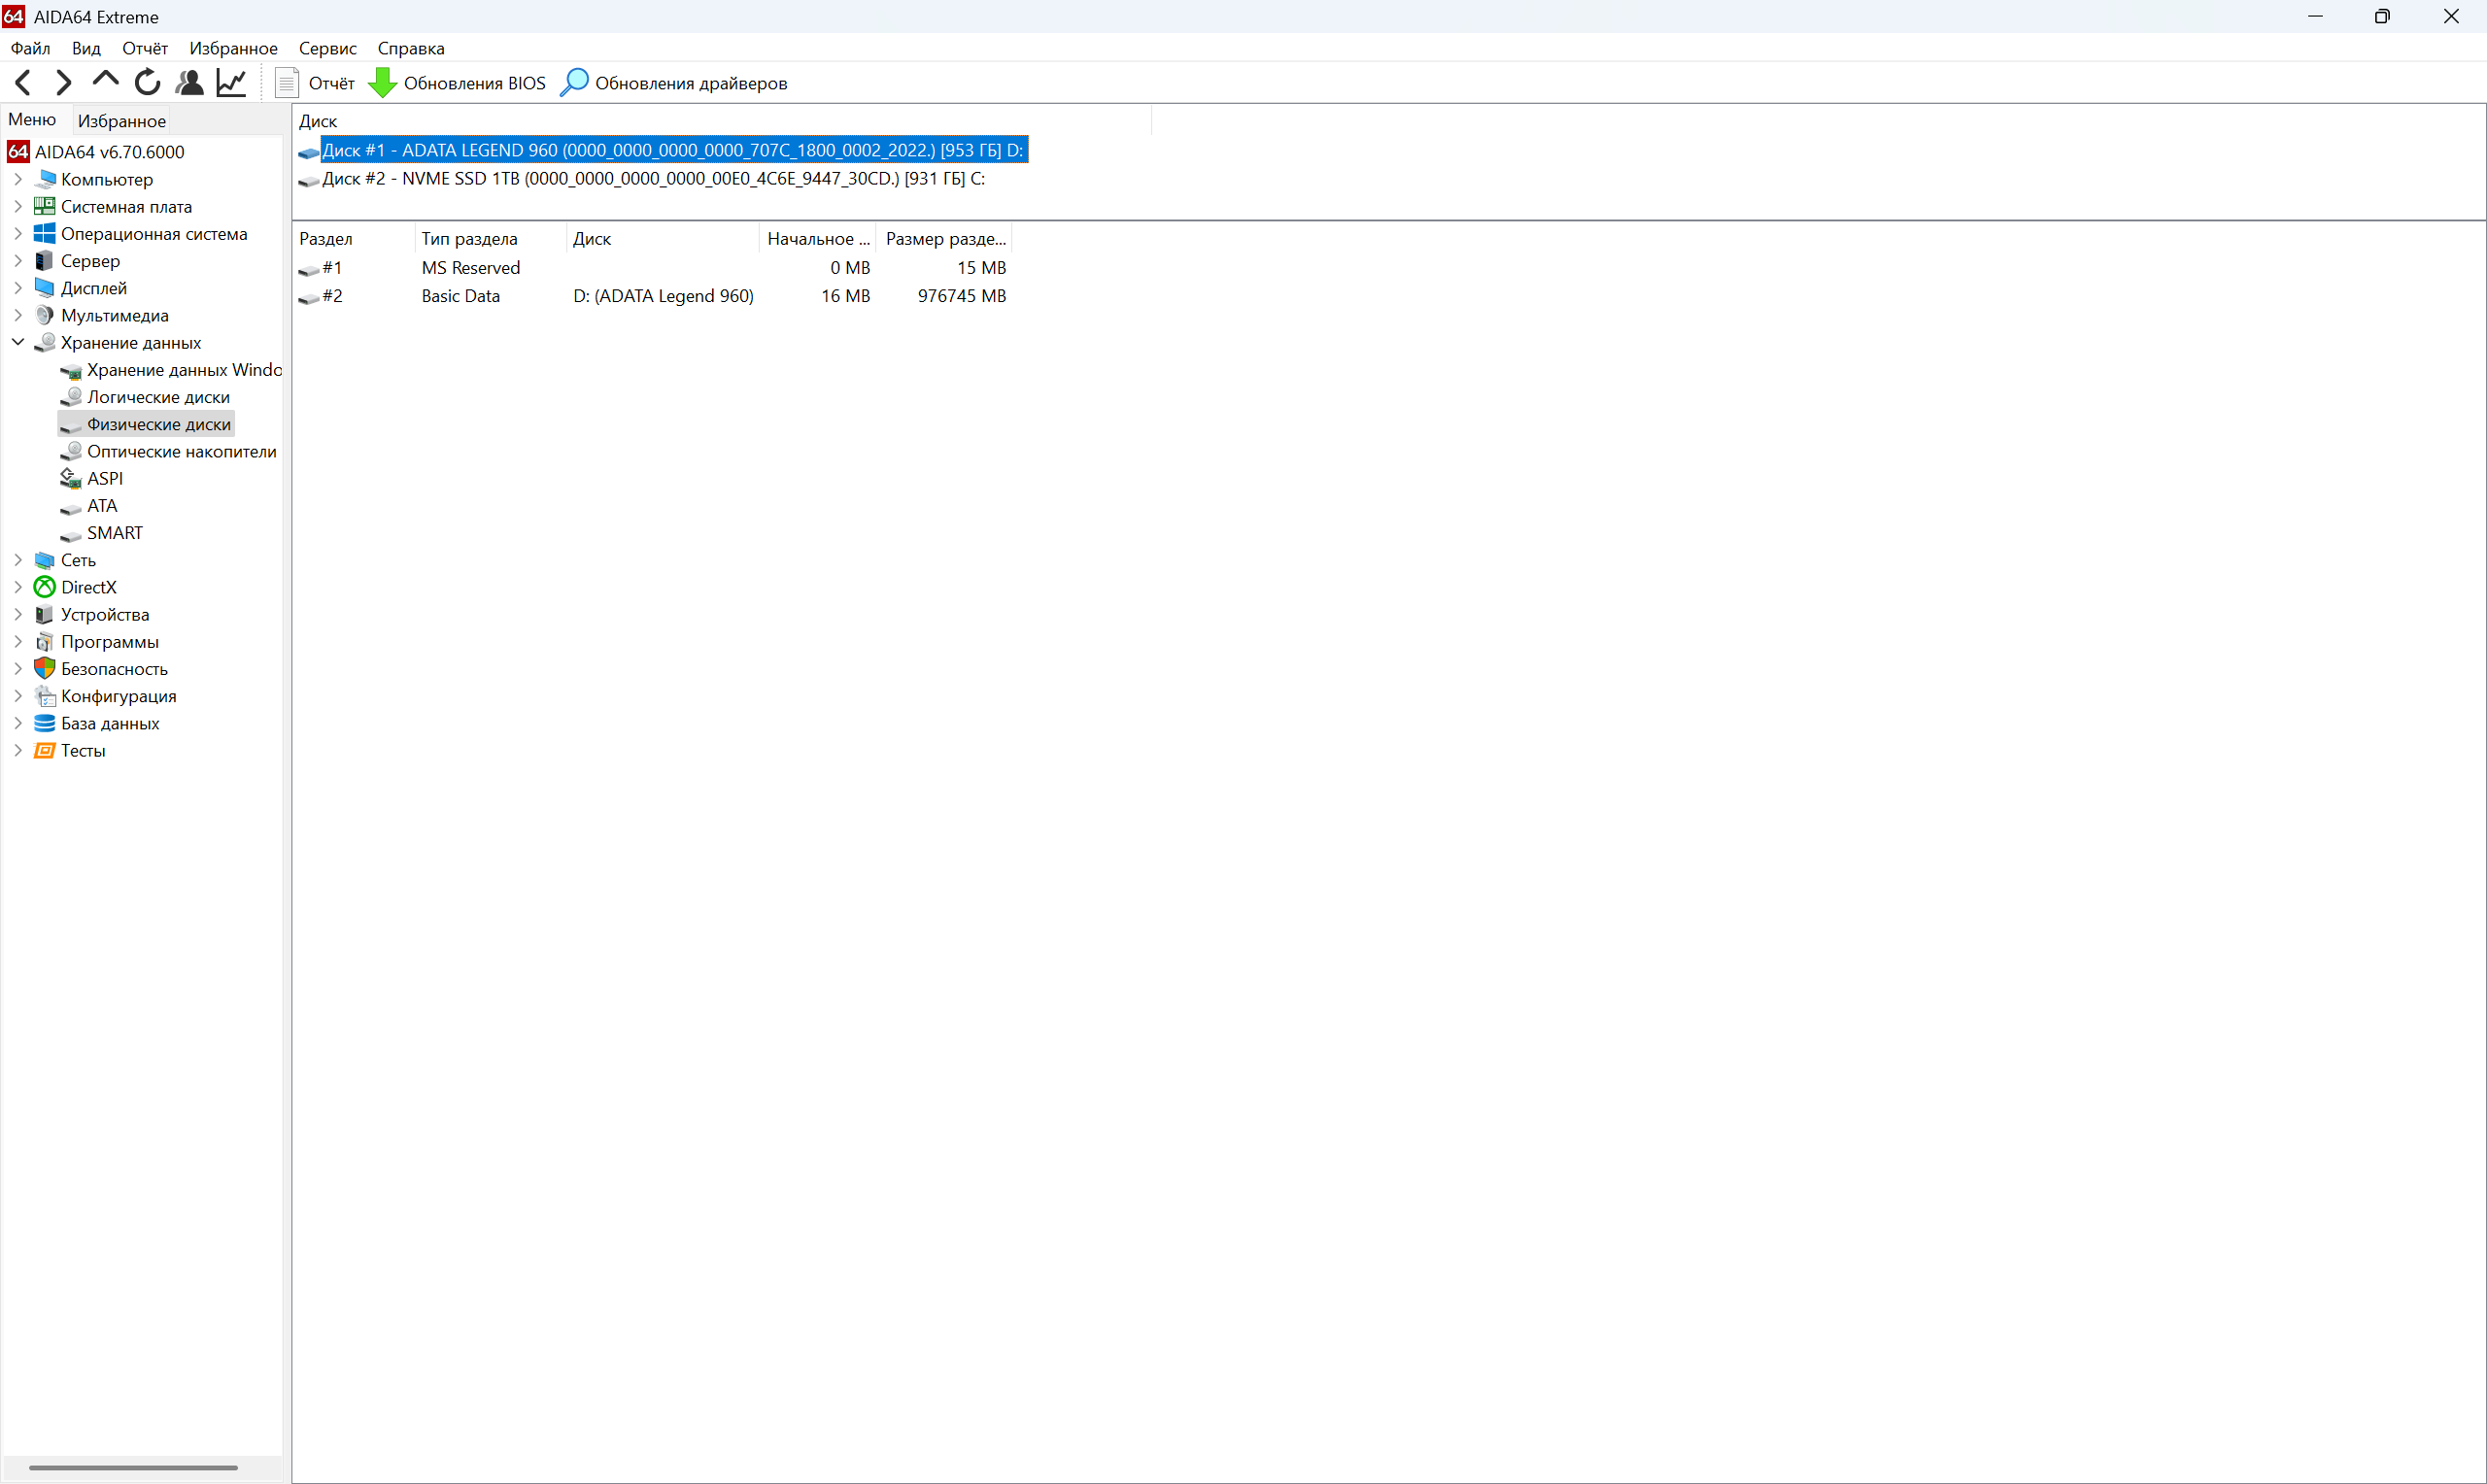Select Диск #2 NVME SSD 1TB row
2487x1484 pixels.
(652, 179)
